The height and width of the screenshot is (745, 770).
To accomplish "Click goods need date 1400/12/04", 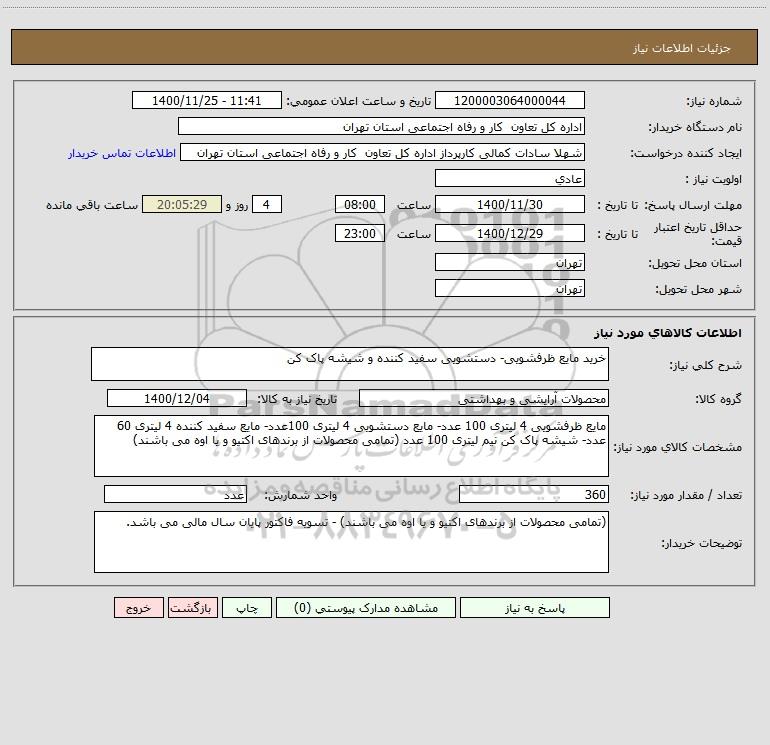I will click(x=177, y=398).
